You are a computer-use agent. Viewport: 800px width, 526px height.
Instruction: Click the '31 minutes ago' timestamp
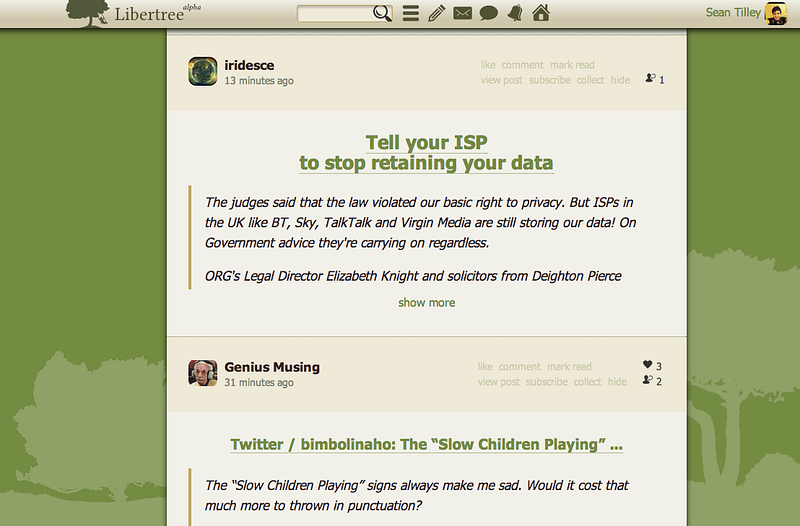click(259, 382)
